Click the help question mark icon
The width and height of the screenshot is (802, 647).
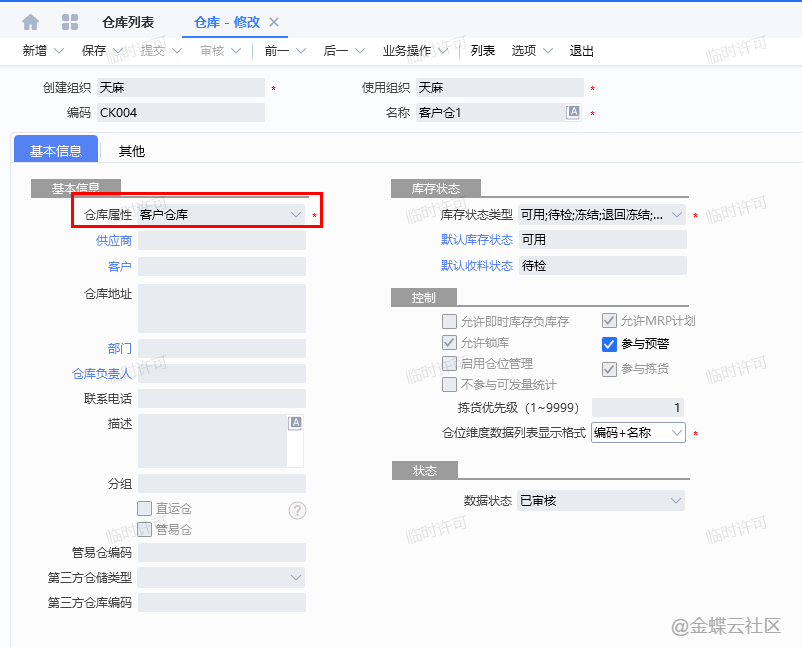coord(297,510)
